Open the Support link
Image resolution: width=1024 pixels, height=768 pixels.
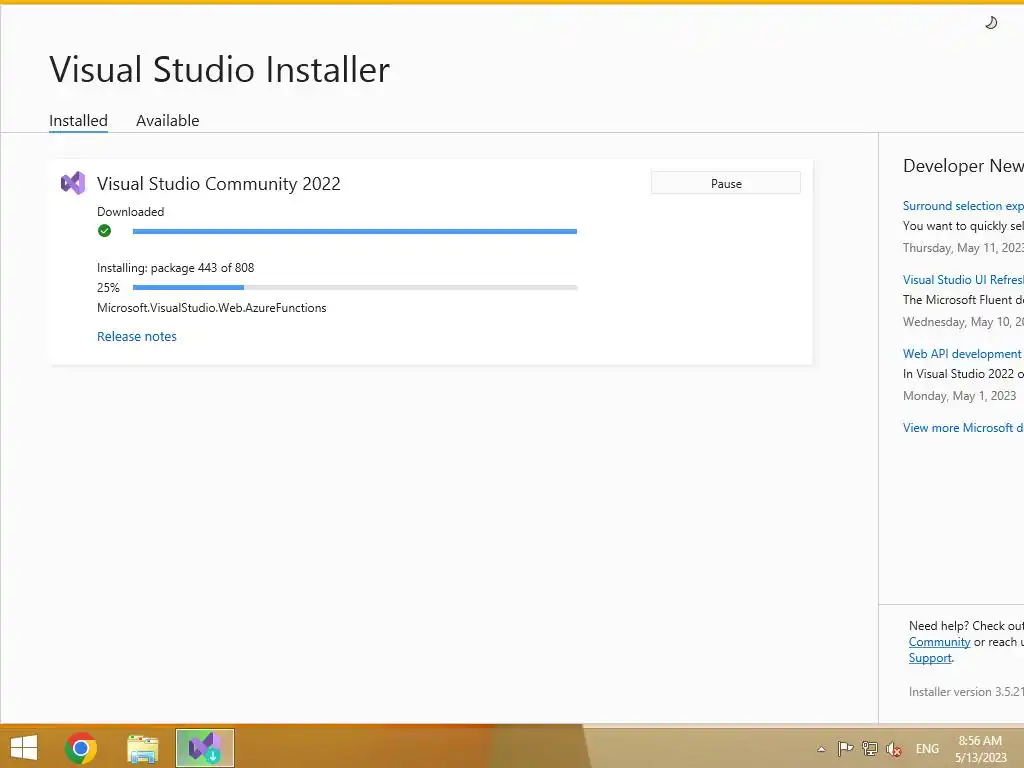tap(930, 658)
